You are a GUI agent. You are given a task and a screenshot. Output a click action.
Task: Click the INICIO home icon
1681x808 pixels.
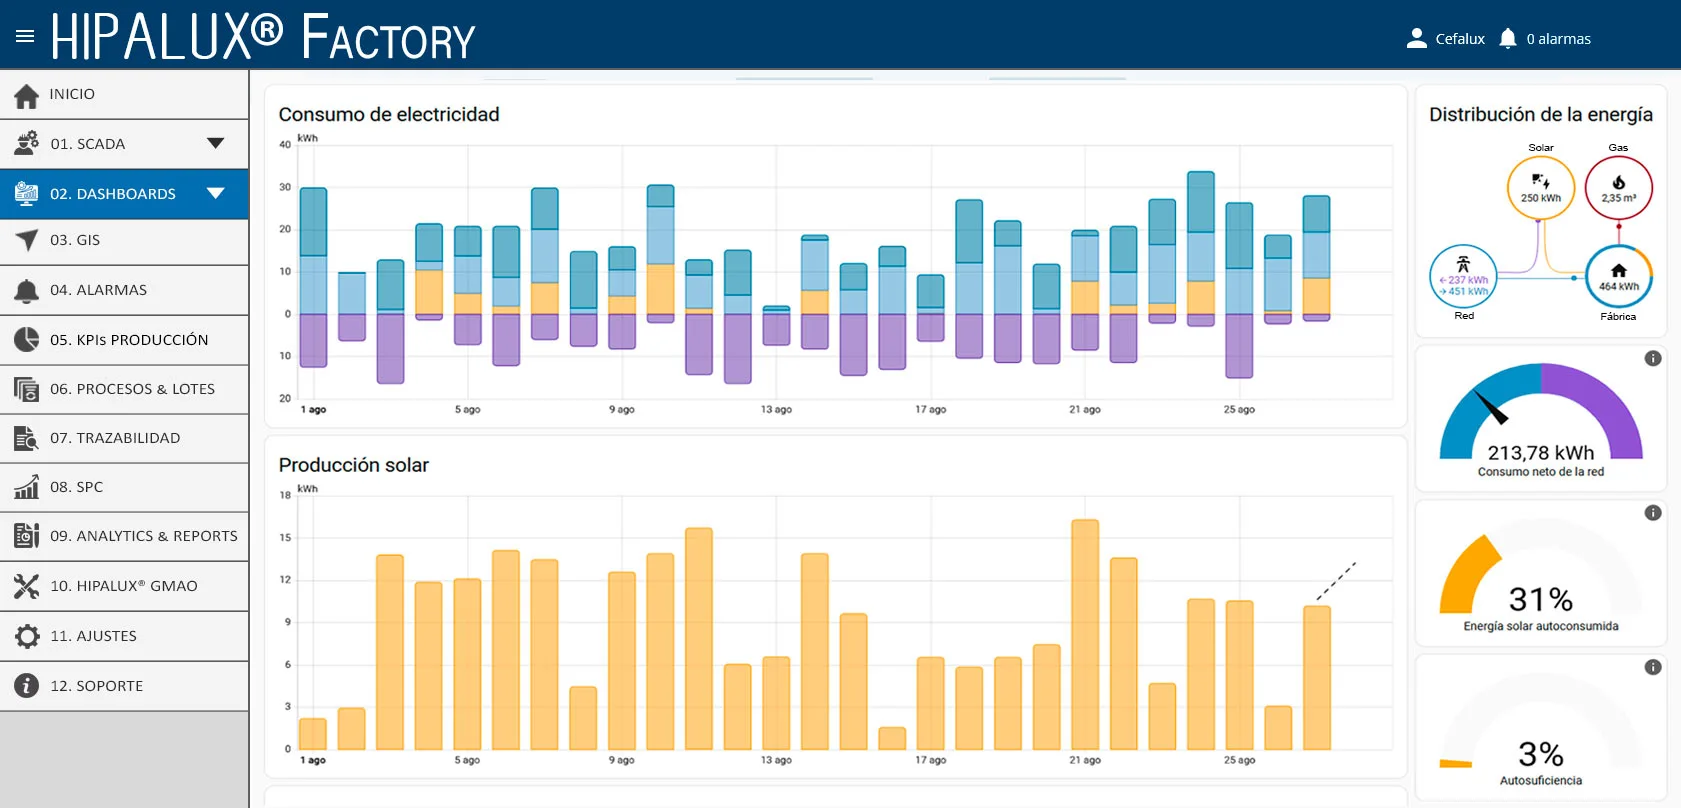click(x=27, y=95)
